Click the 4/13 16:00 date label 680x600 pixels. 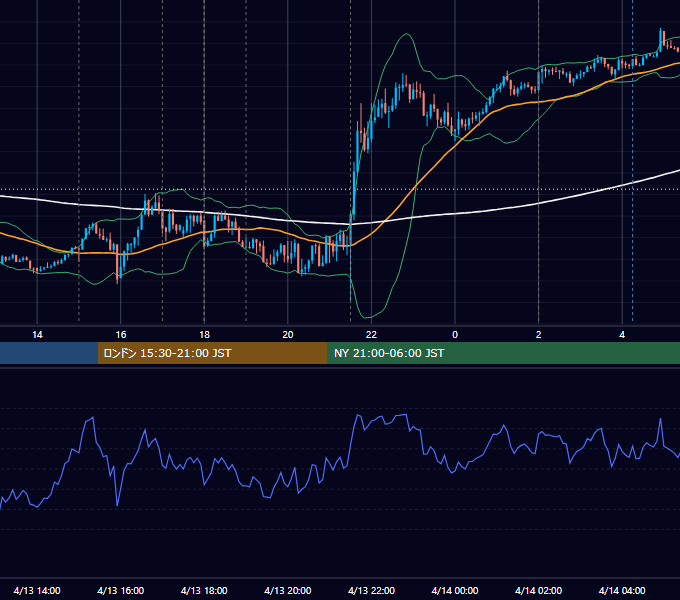[121, 590]
